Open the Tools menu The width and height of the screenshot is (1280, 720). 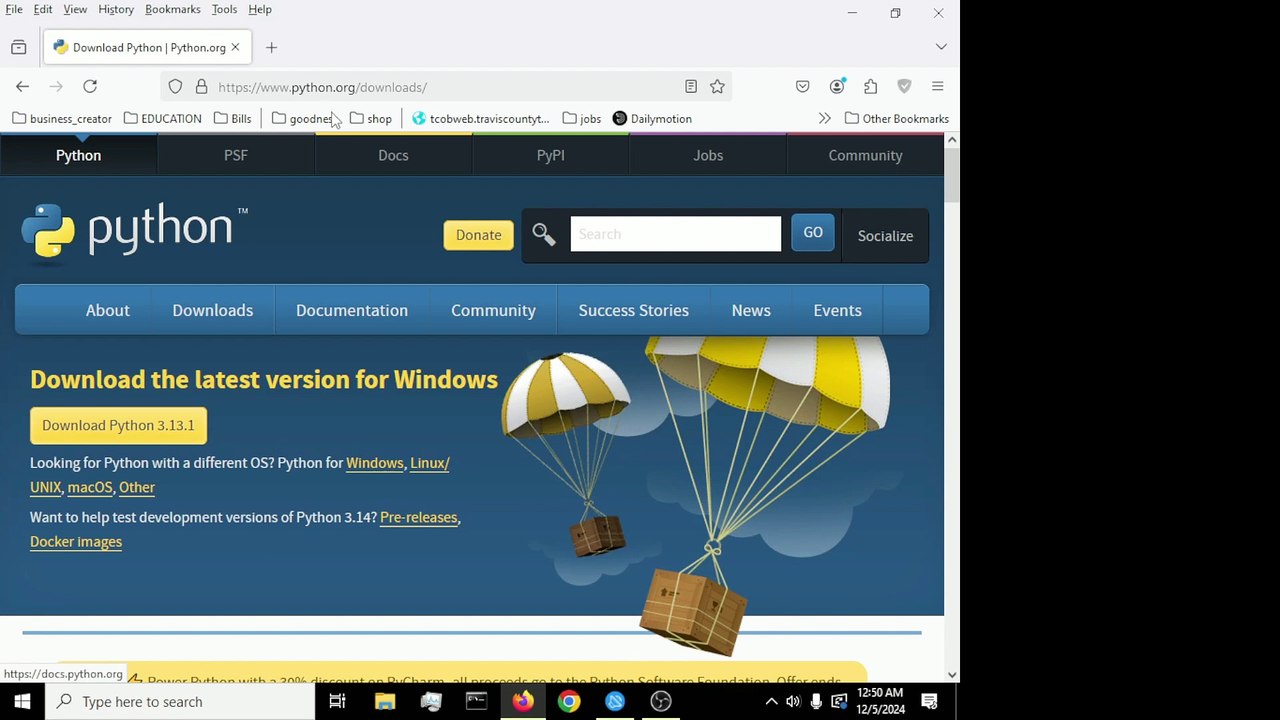(x=224, y=9)
